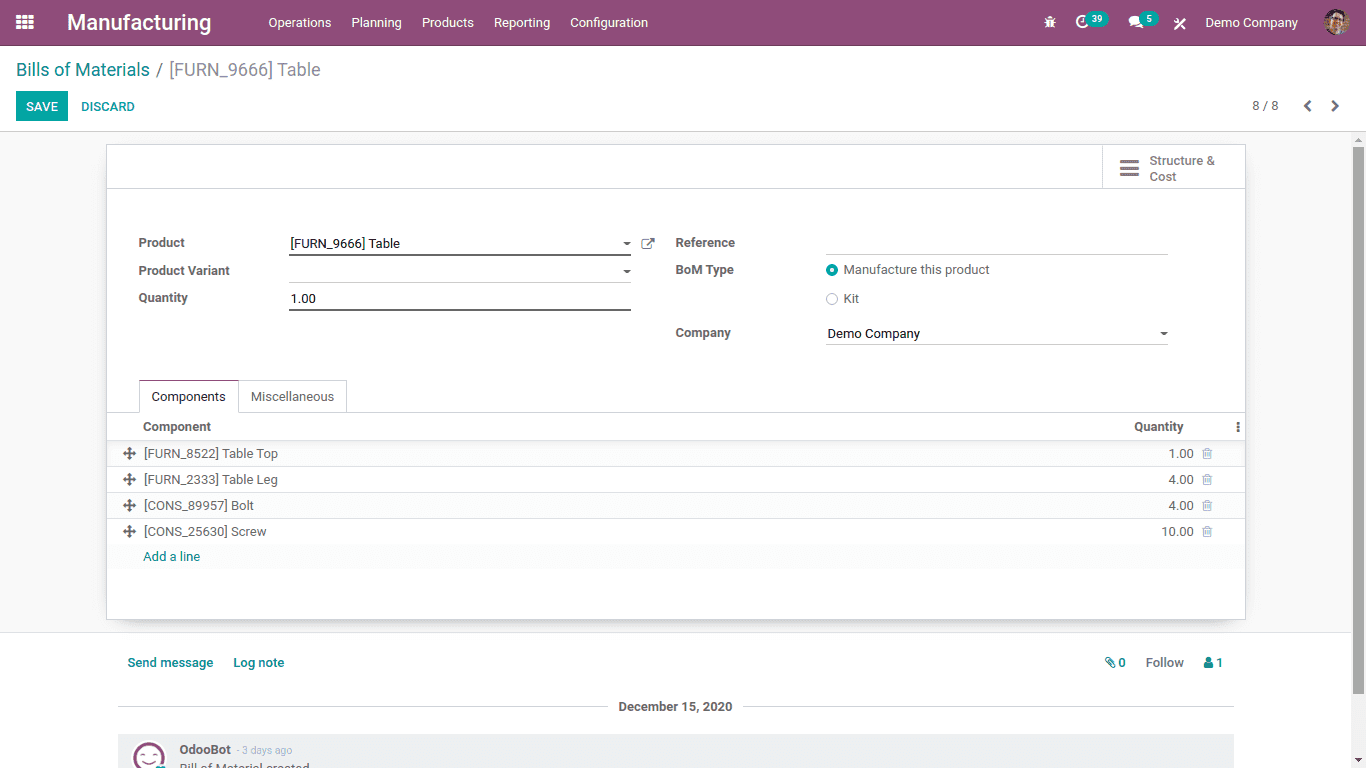Open the user avatar menu
This screenshot has height=768, width=1366.
pyautogui.click(x=1337, y=22)
